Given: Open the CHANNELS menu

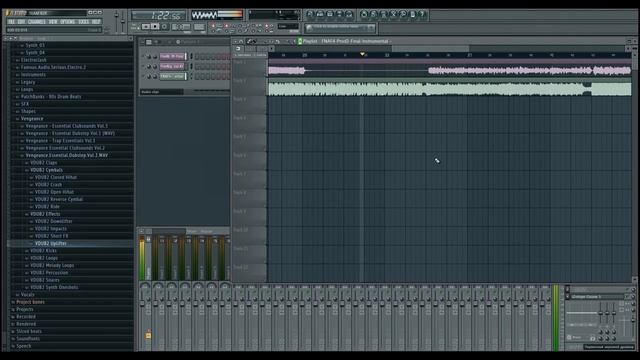Looking at the screenshot, I should tap(37, 22).
